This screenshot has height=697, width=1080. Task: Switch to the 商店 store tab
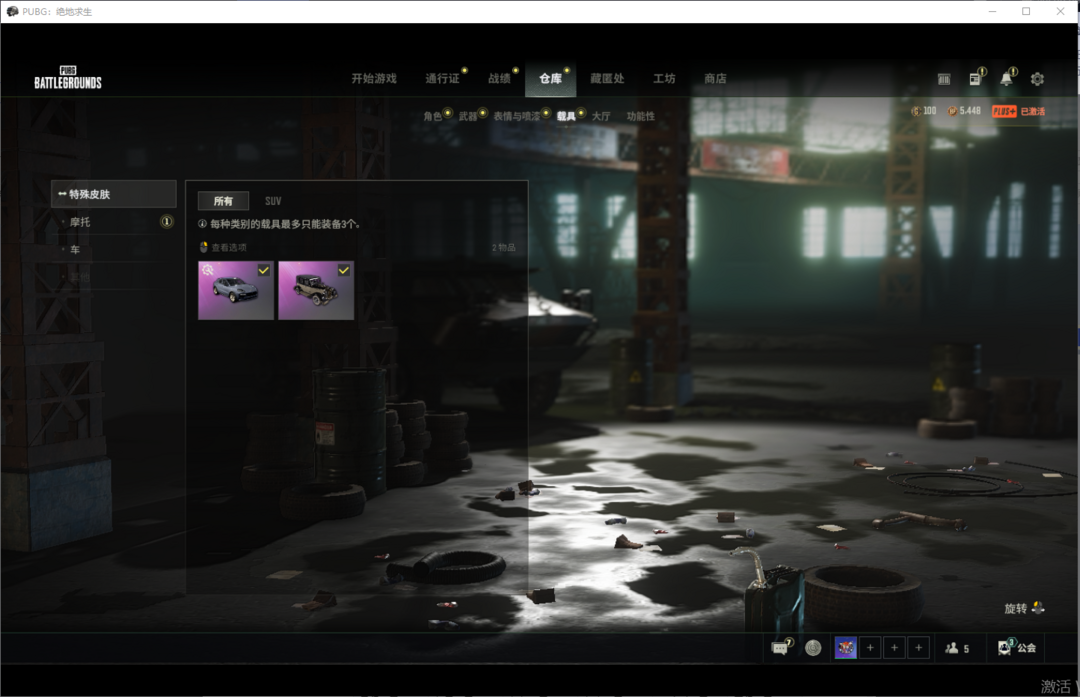coord(715,79)
